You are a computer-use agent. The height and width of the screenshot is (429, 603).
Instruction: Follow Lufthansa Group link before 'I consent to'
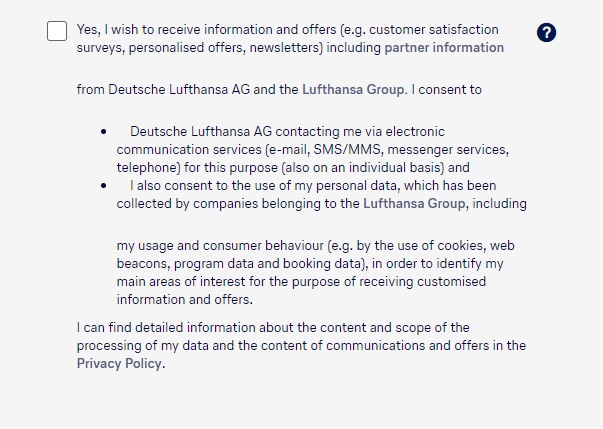tap(353, 90)
